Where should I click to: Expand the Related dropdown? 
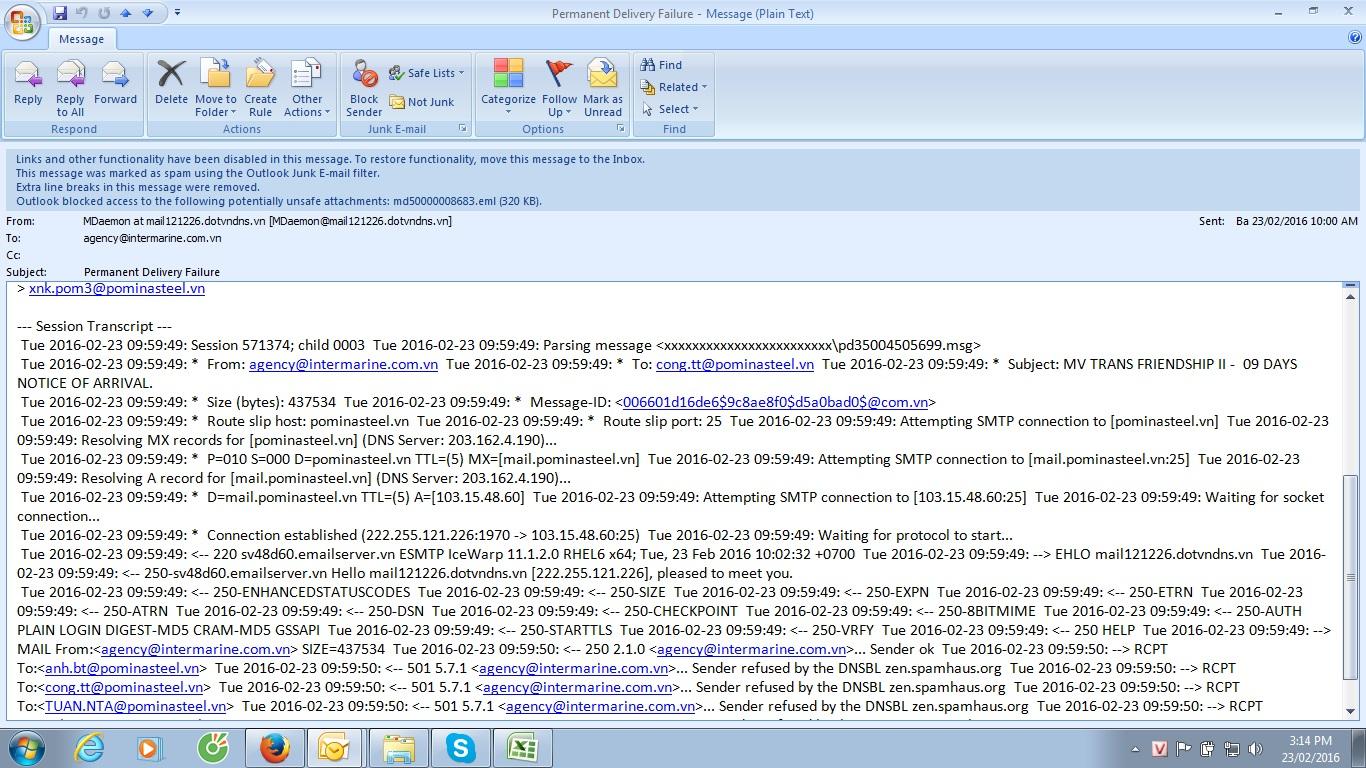(x=675, y=87)
